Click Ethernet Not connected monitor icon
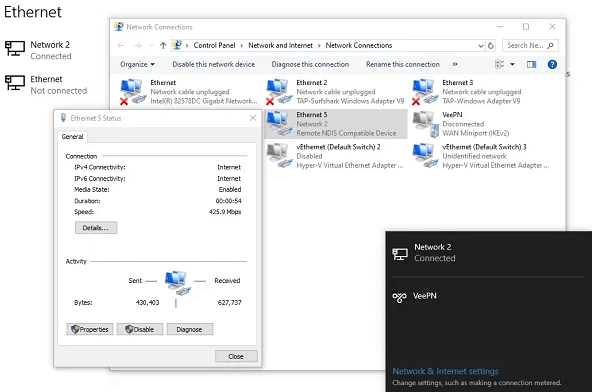 tap(15, 83)
